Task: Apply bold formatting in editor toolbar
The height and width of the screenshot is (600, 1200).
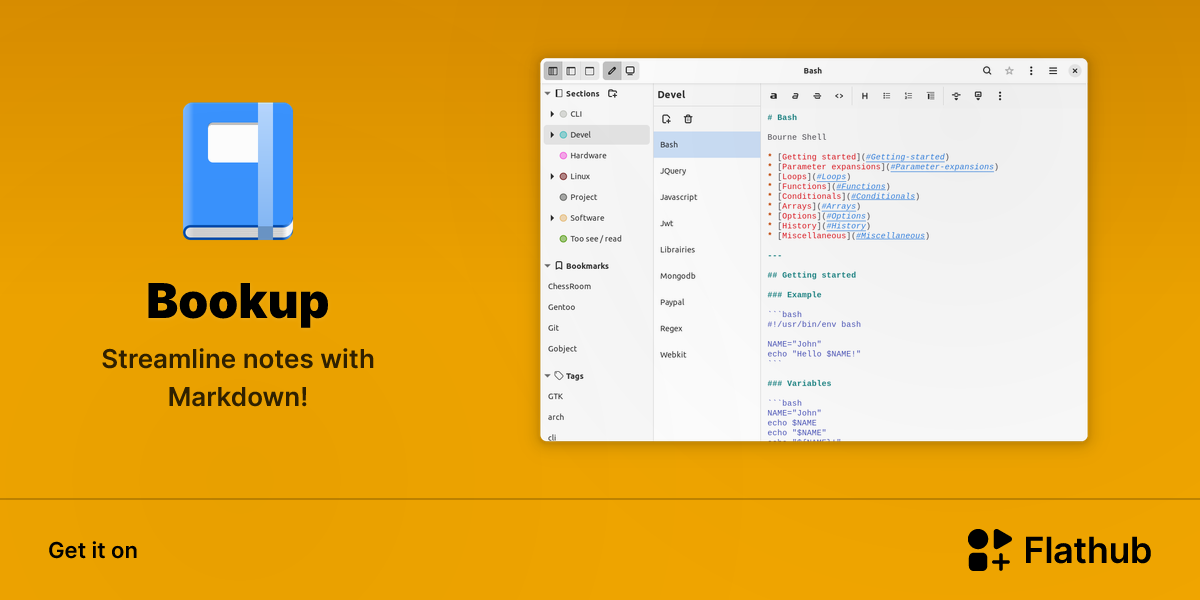Action: pos(773,96)
